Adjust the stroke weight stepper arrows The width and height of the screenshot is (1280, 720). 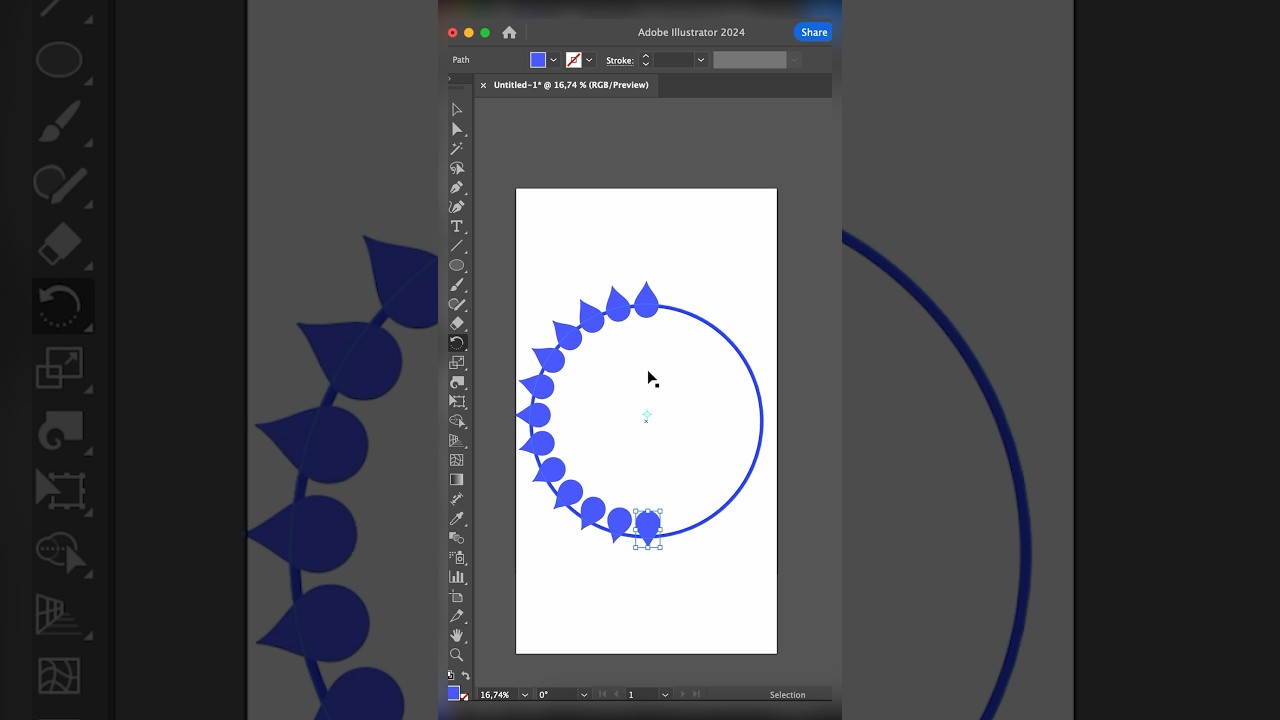[645, 60]
